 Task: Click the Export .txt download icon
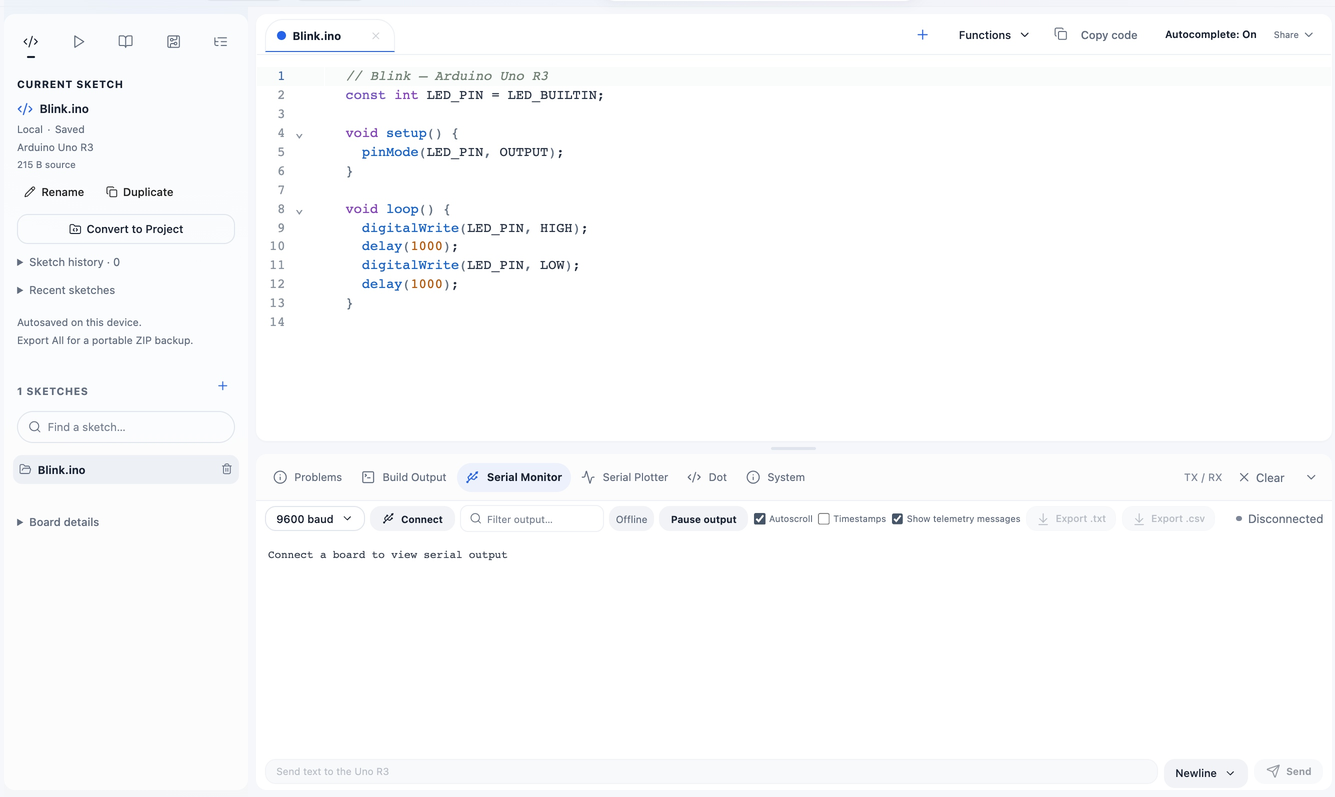(1043, 519)
